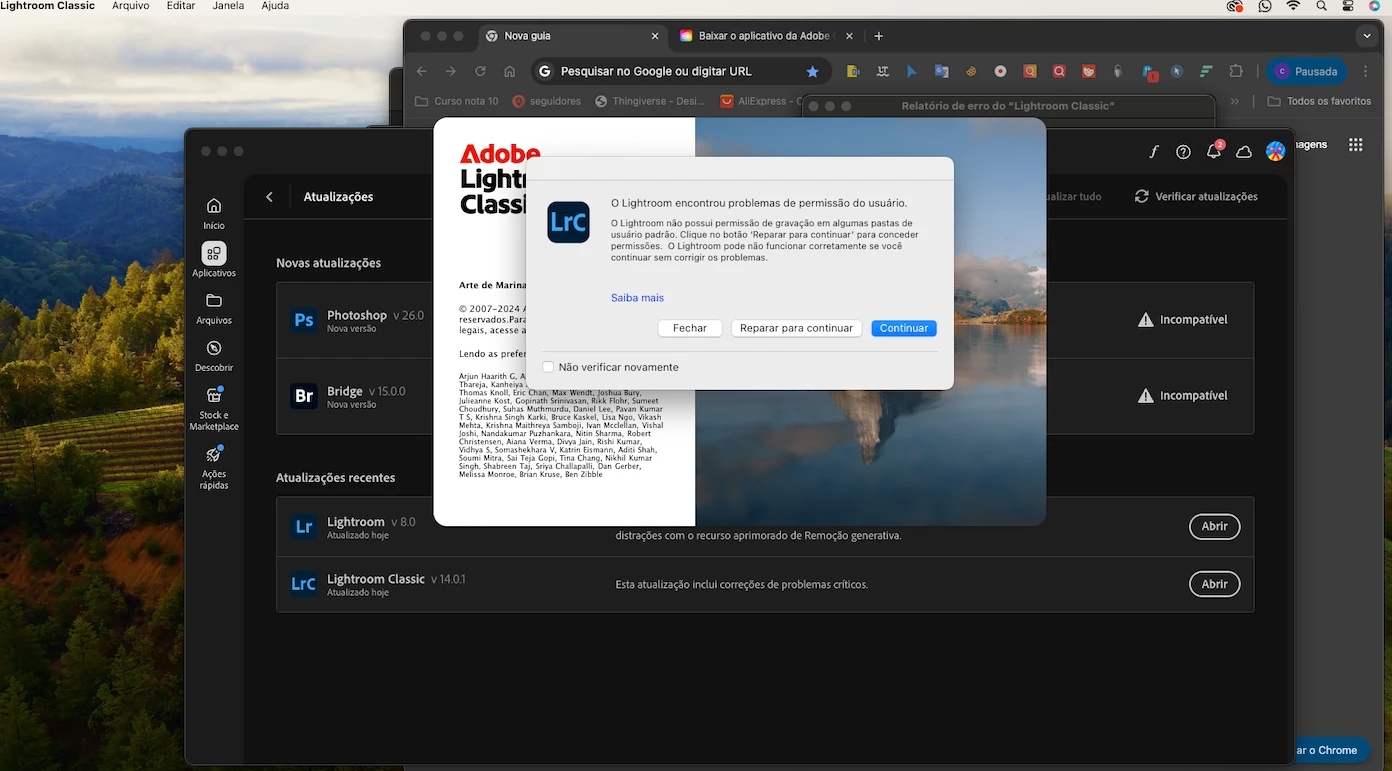Click Creative Cloud menu bar icon

(1234, 6)
